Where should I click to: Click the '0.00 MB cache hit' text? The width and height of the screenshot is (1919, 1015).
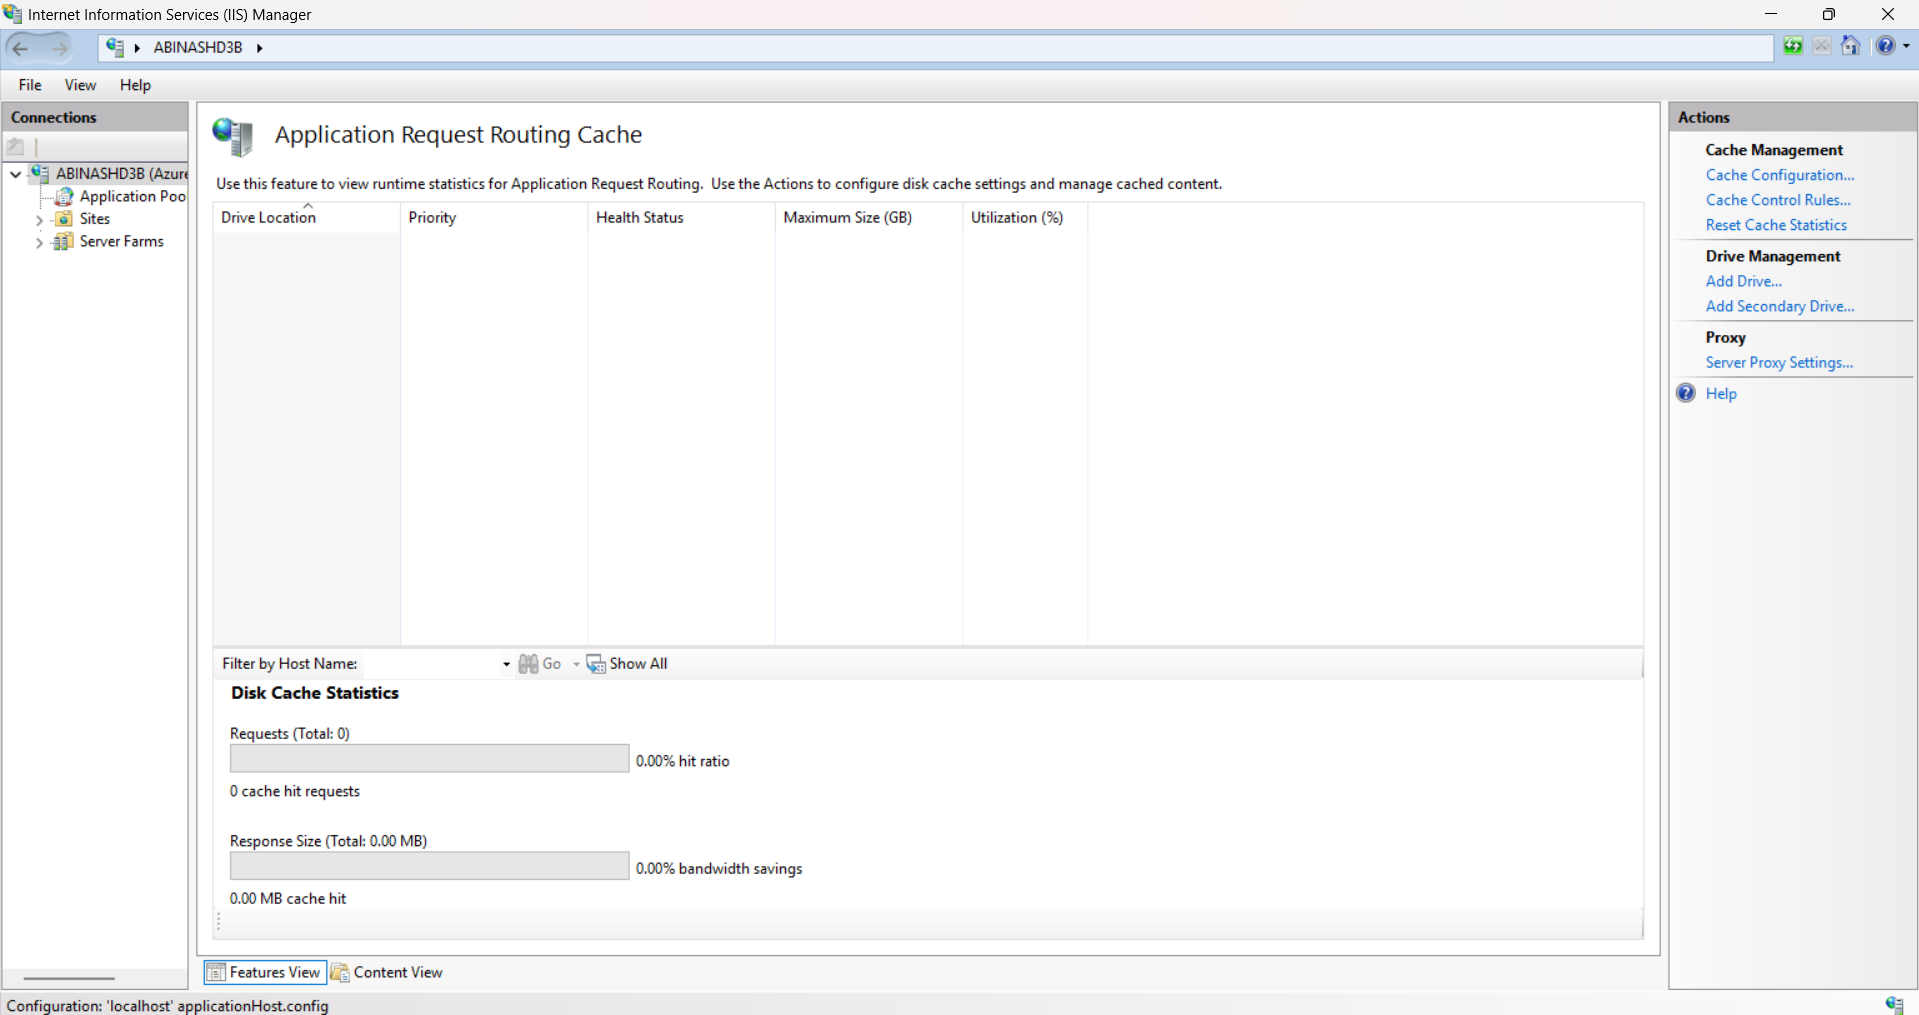[288, 898]
